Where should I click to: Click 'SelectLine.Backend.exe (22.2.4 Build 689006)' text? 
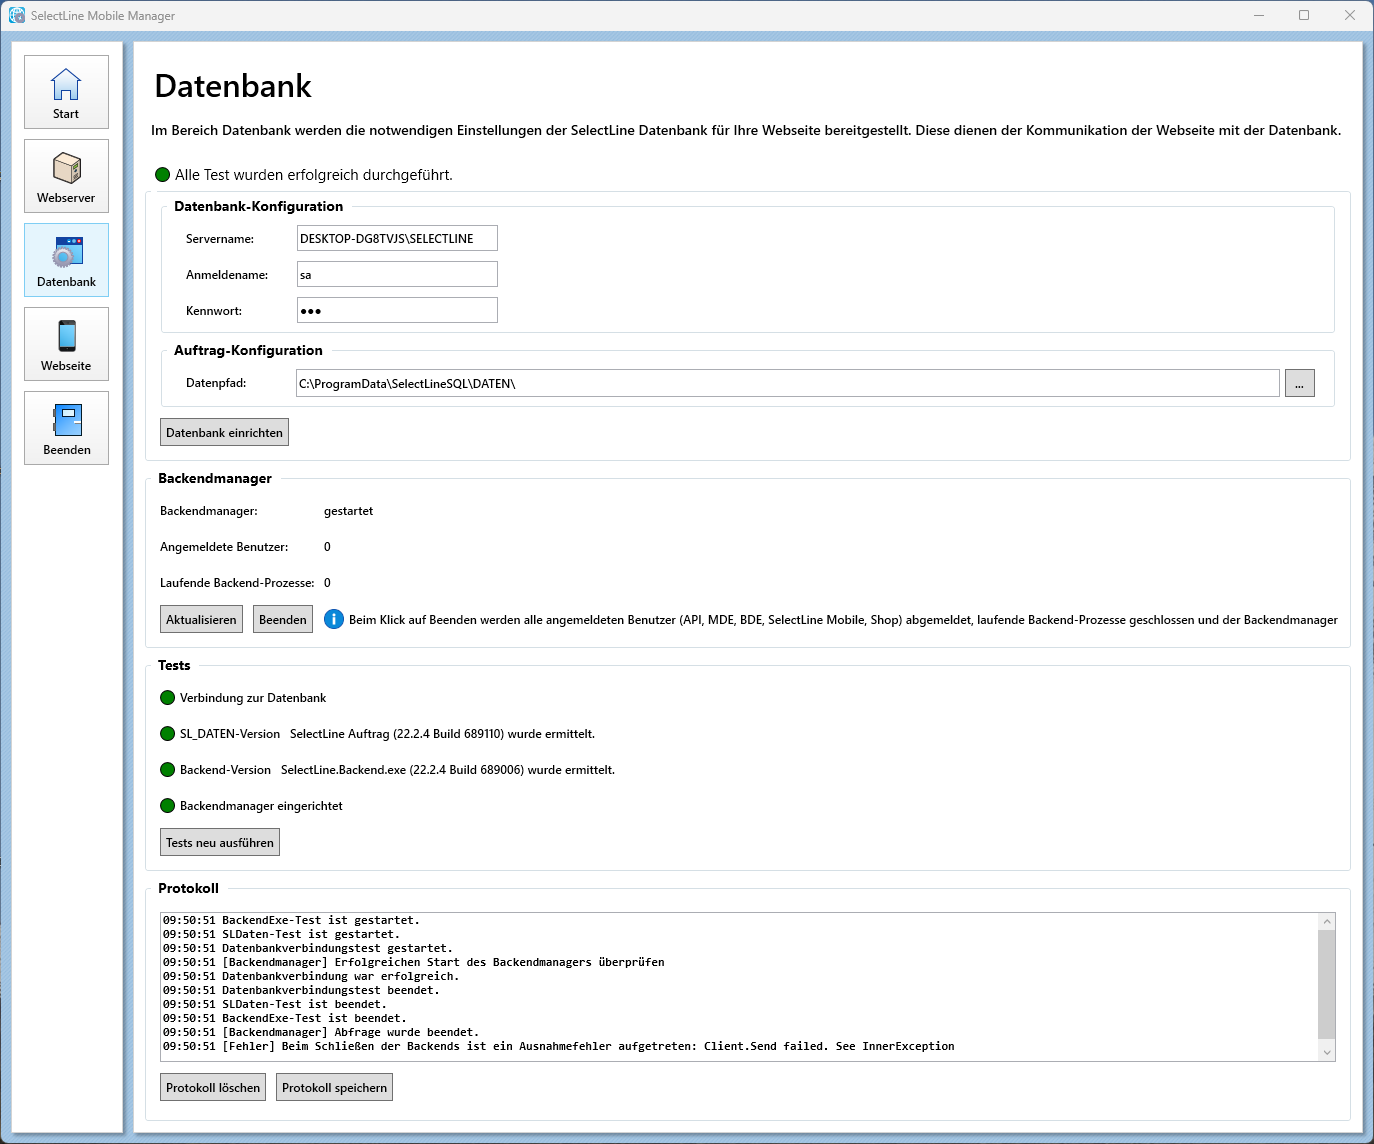[403, 770]
